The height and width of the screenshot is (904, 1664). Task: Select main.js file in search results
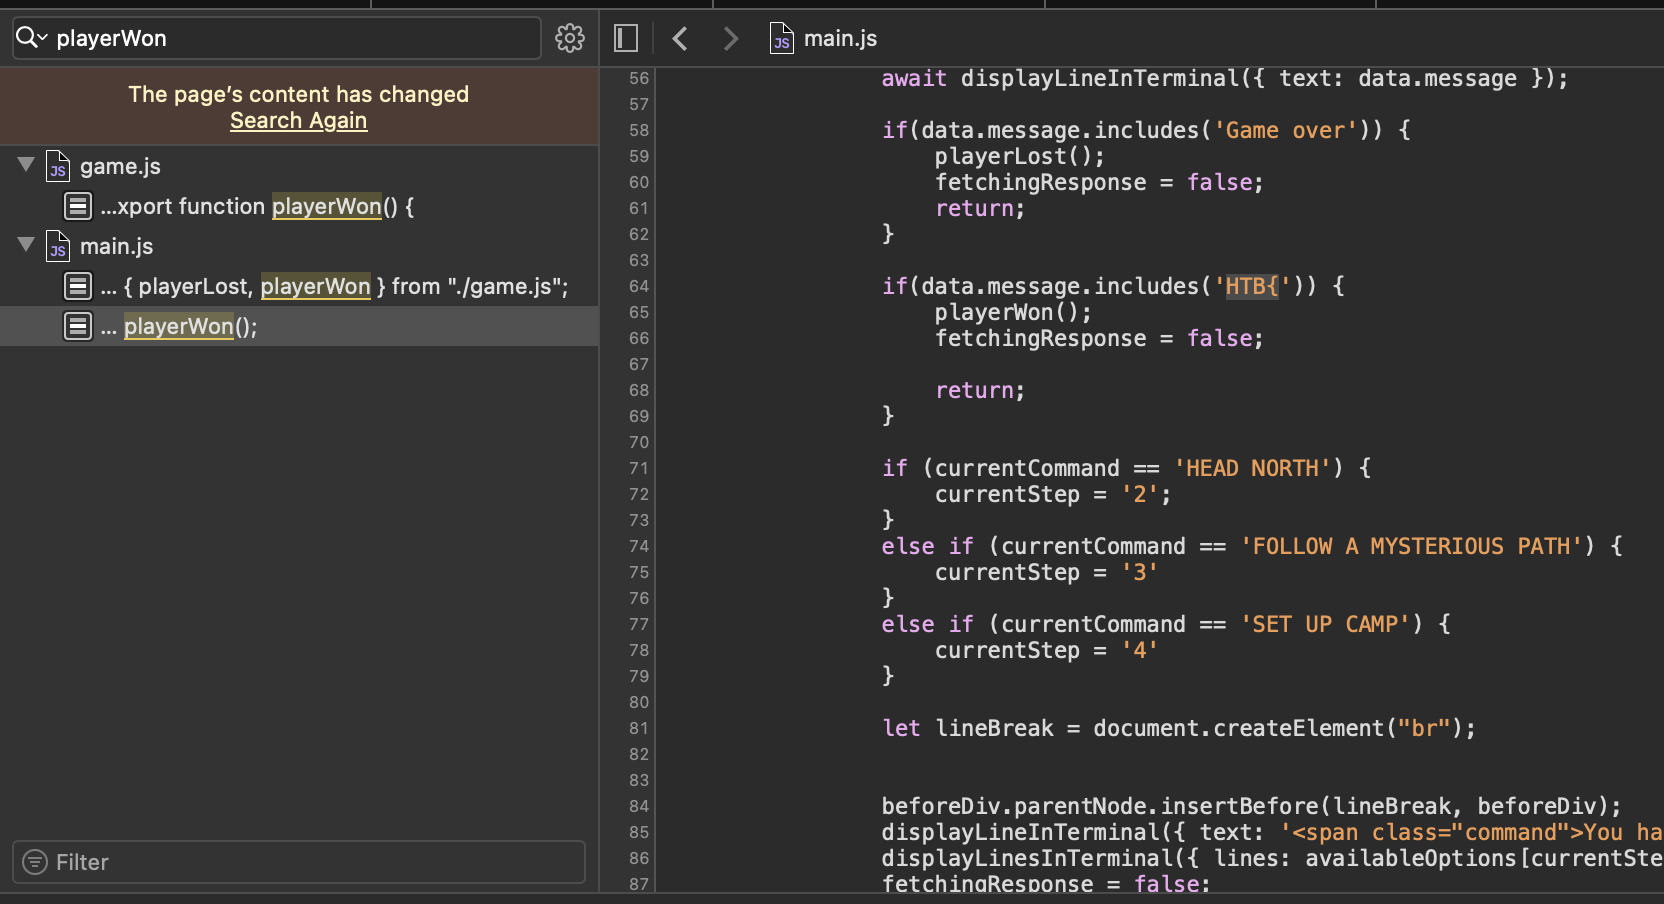point(116,246)
